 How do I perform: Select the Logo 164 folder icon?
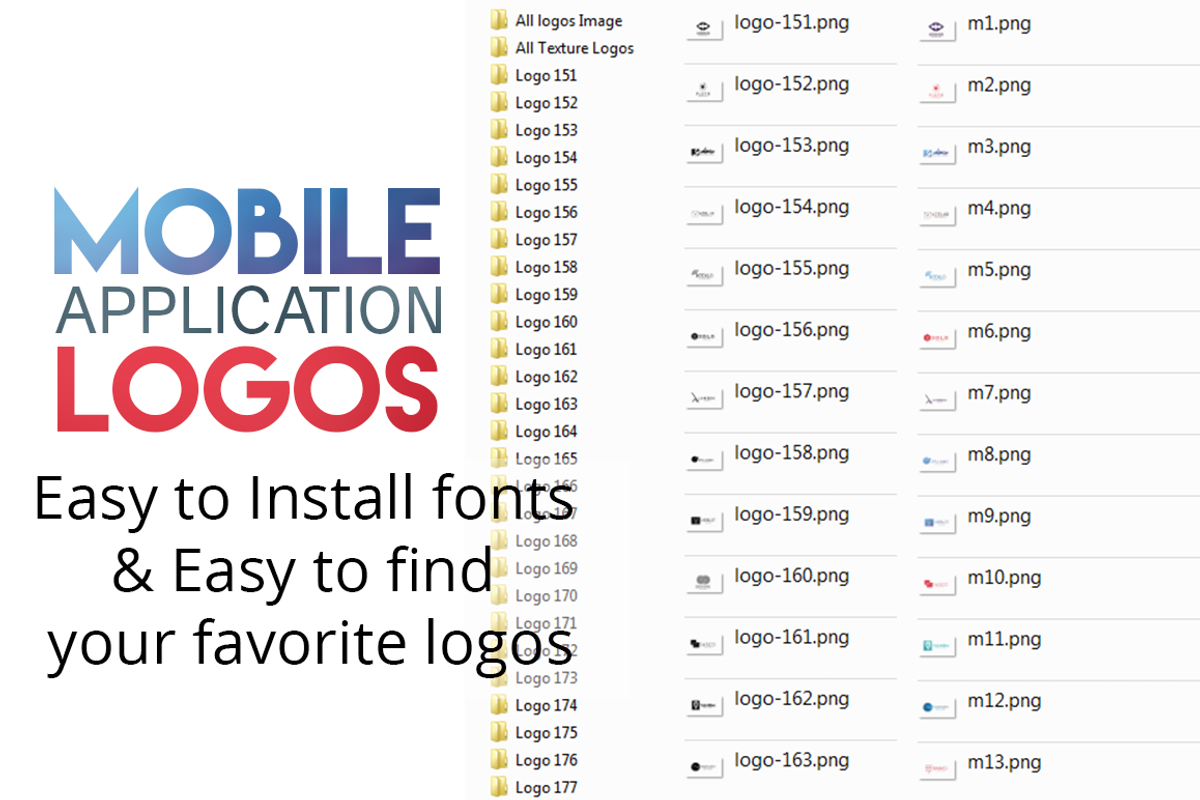(499, 431)
